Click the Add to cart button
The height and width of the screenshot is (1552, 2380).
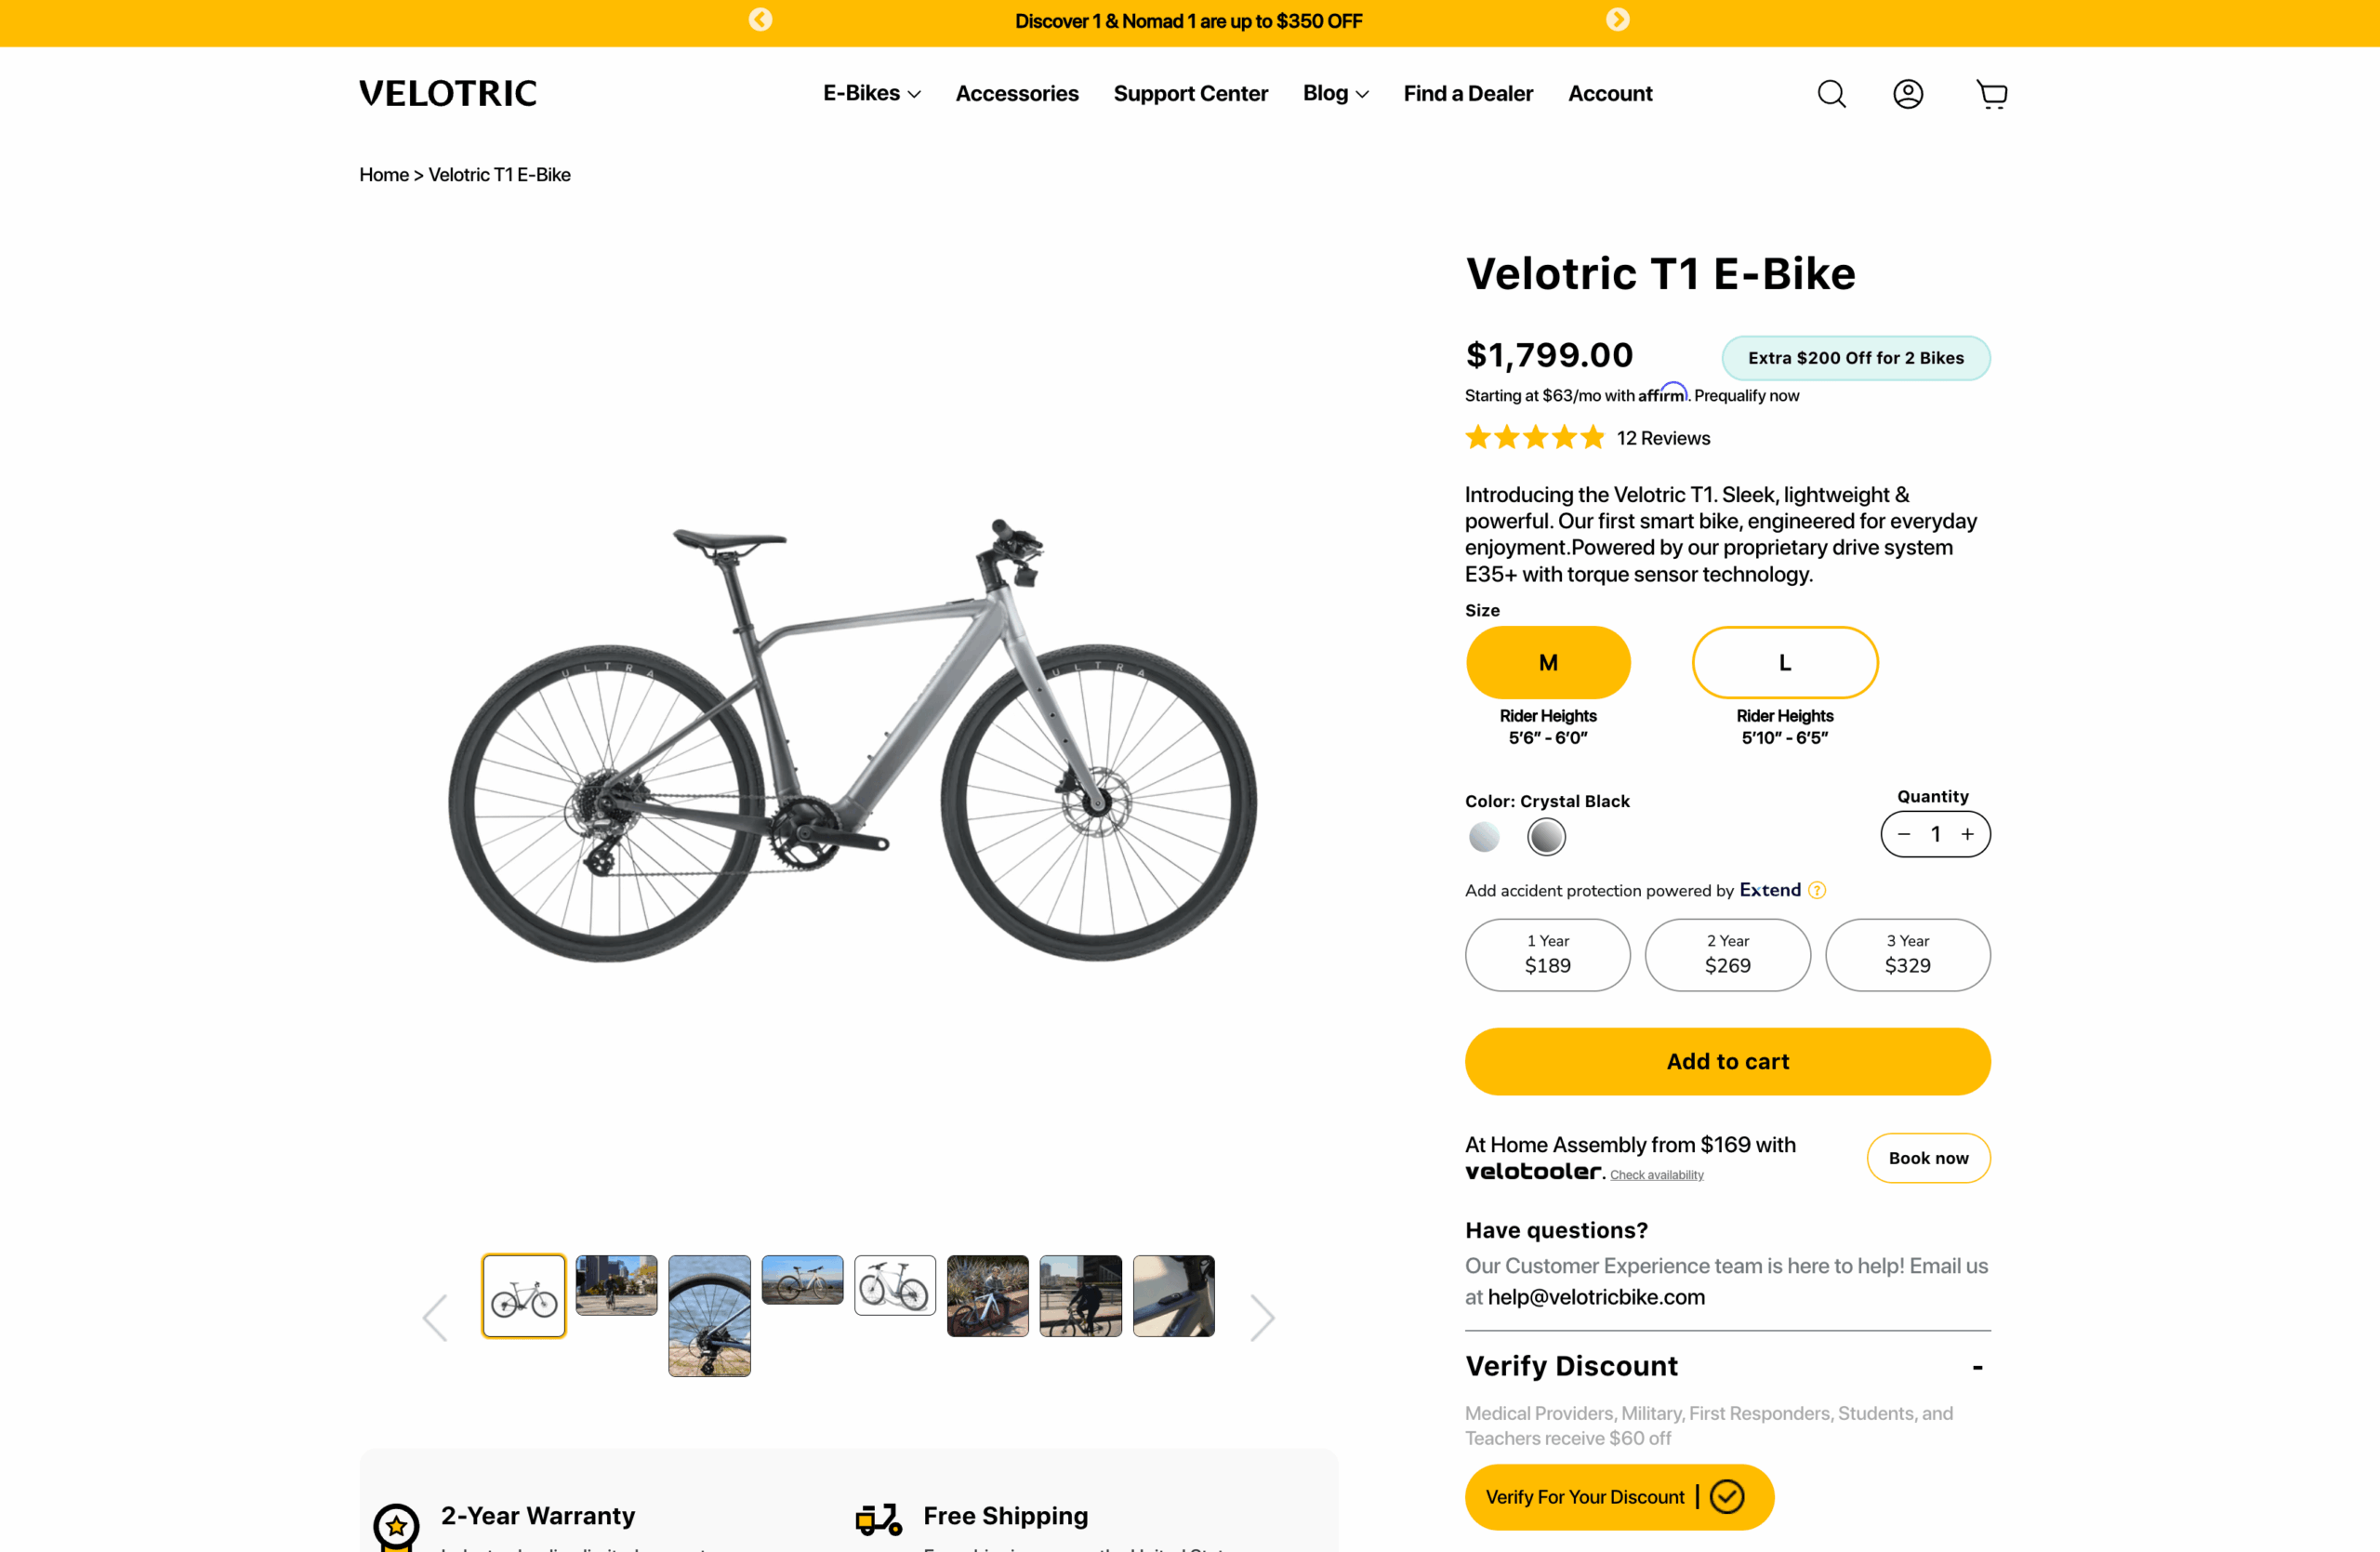1727,1061
